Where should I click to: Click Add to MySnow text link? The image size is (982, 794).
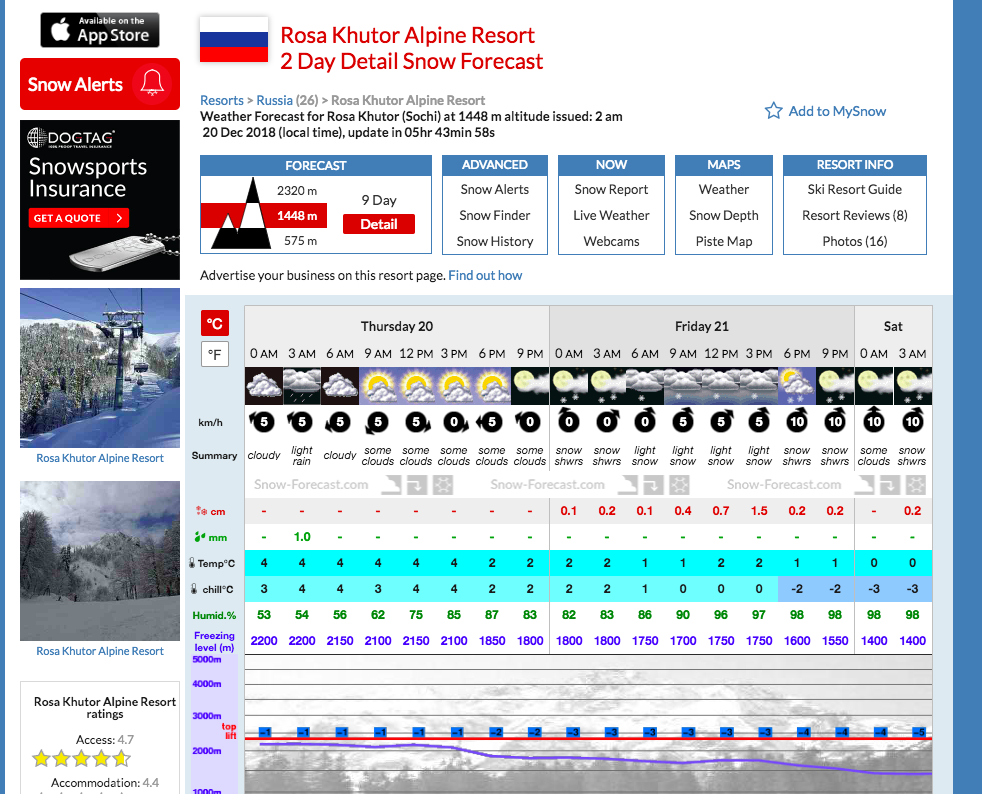point(837,111)
